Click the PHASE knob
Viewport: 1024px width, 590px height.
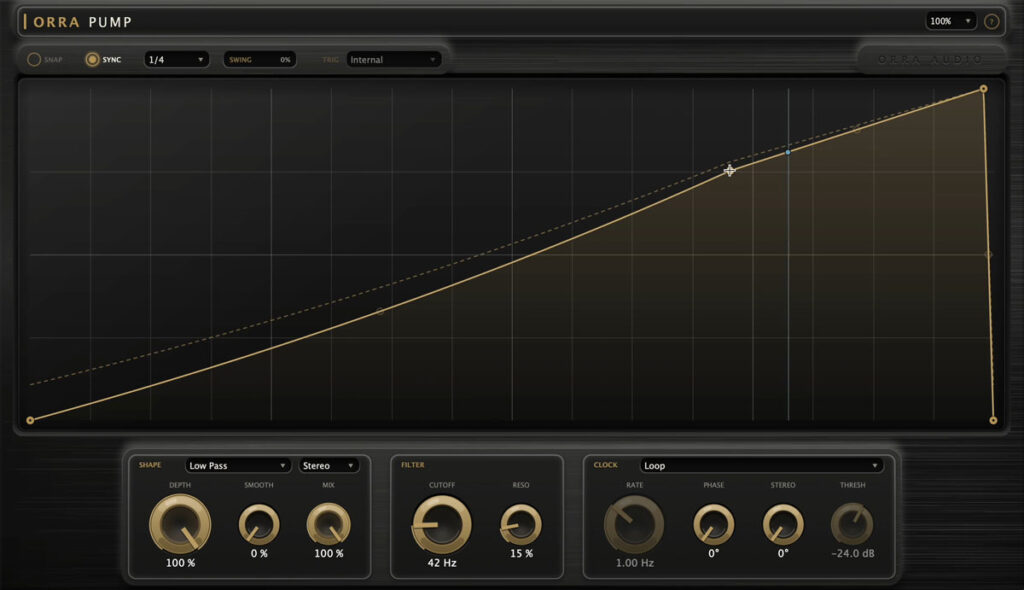[x=714, y=525]
